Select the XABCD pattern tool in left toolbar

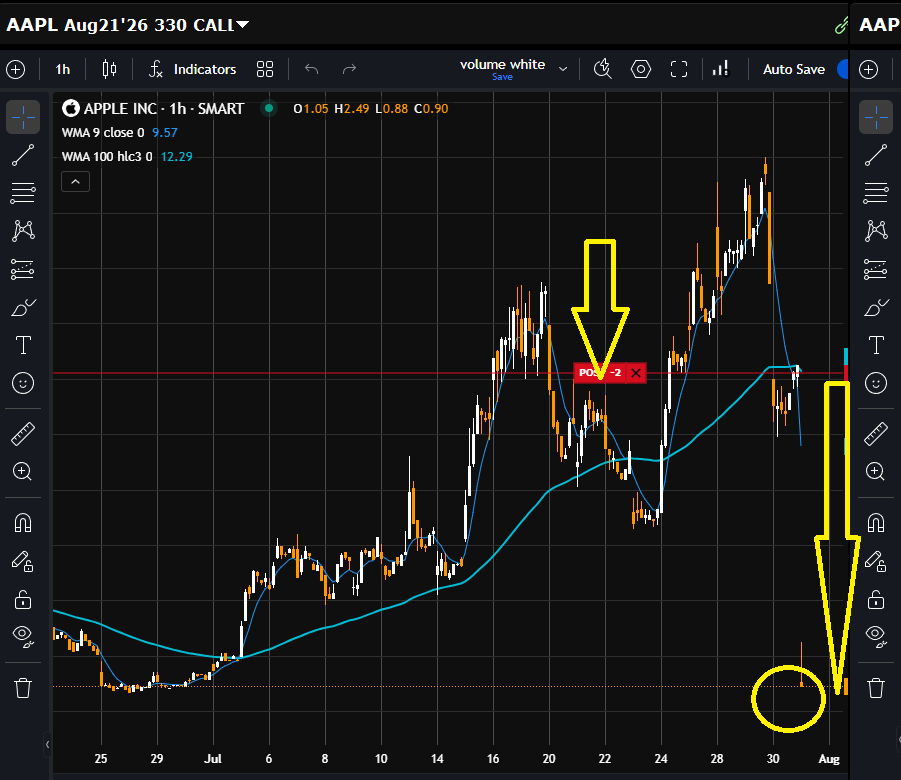coord(23,231)
